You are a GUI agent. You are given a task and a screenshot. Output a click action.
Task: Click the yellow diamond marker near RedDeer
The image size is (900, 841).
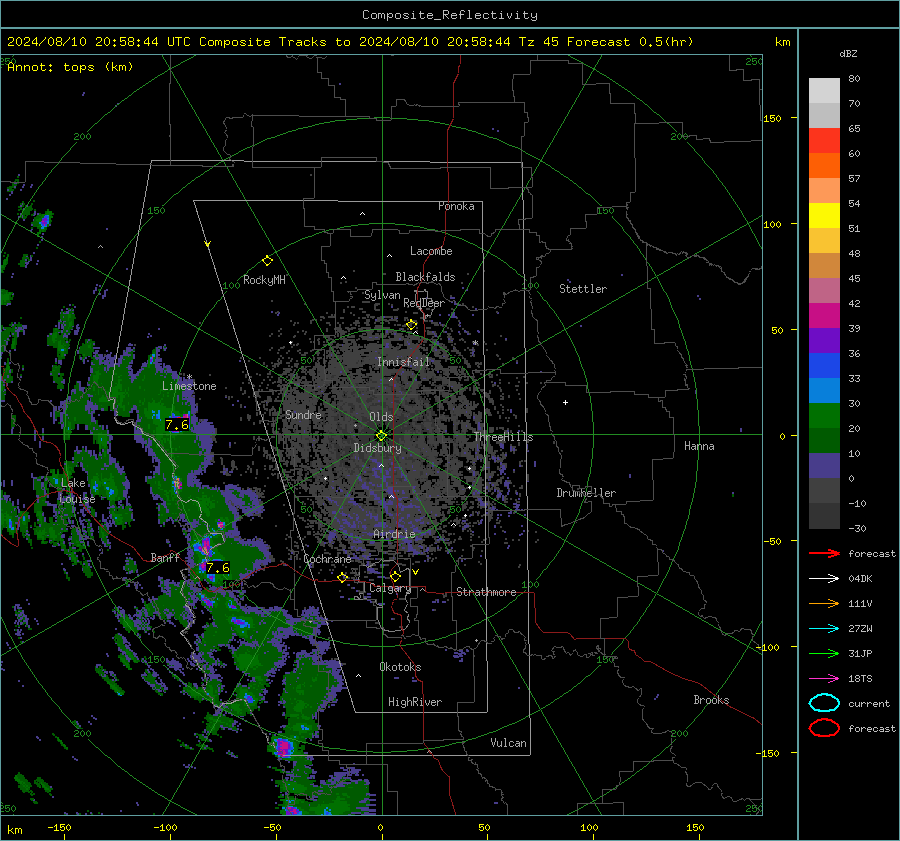coord(411,325)
